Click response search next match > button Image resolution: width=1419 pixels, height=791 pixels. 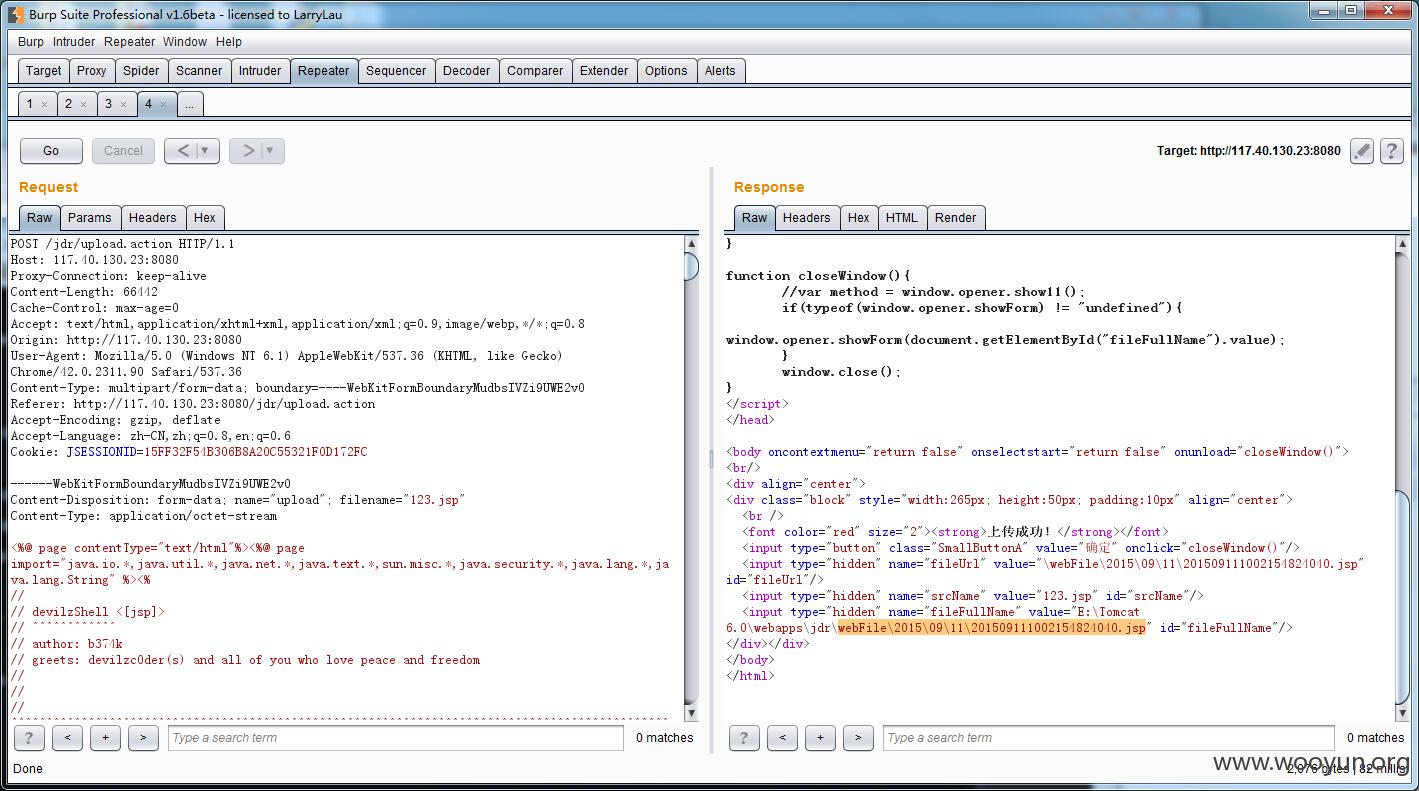(858, 738)
